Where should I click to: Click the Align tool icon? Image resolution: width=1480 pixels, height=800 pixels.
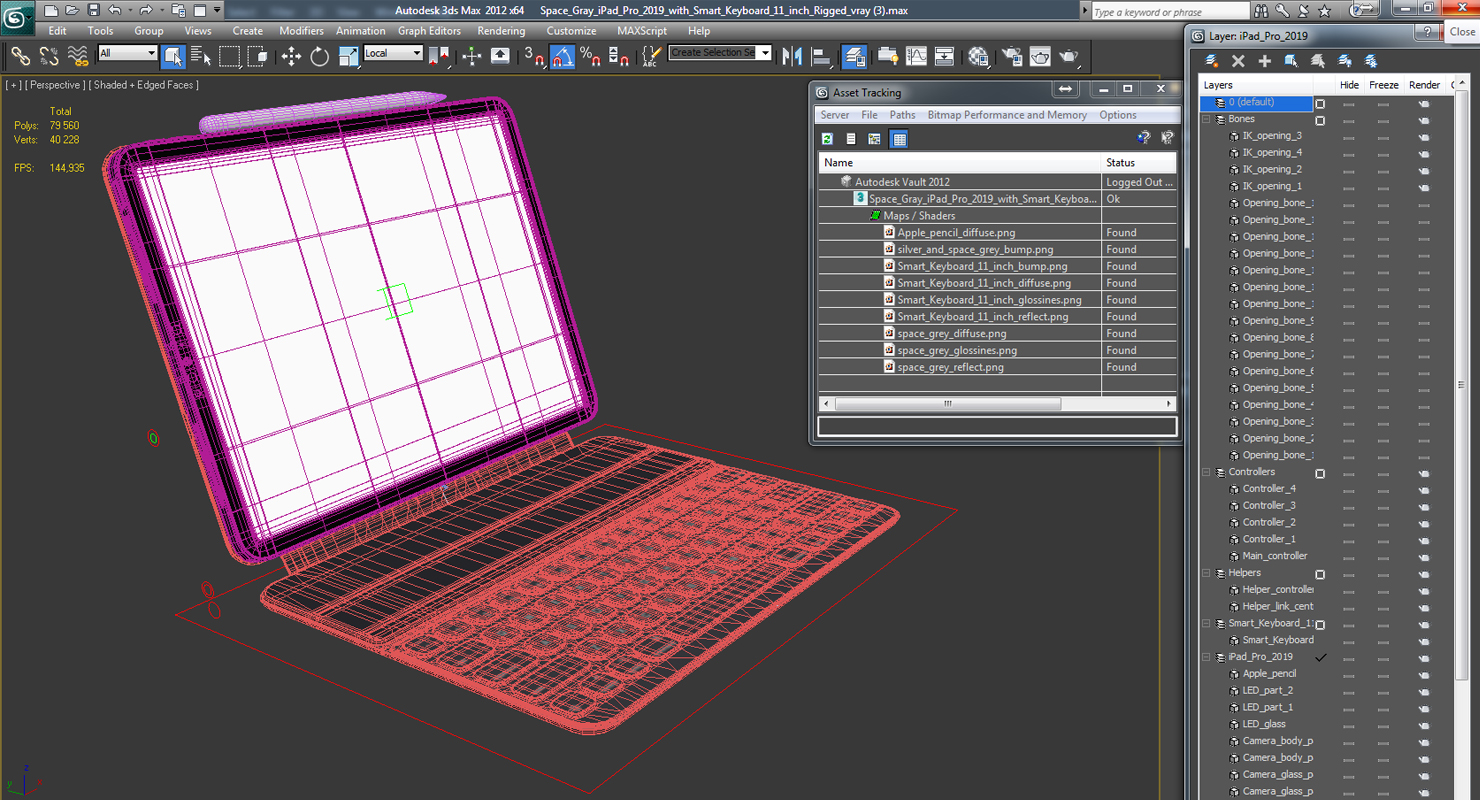[822, 56]
